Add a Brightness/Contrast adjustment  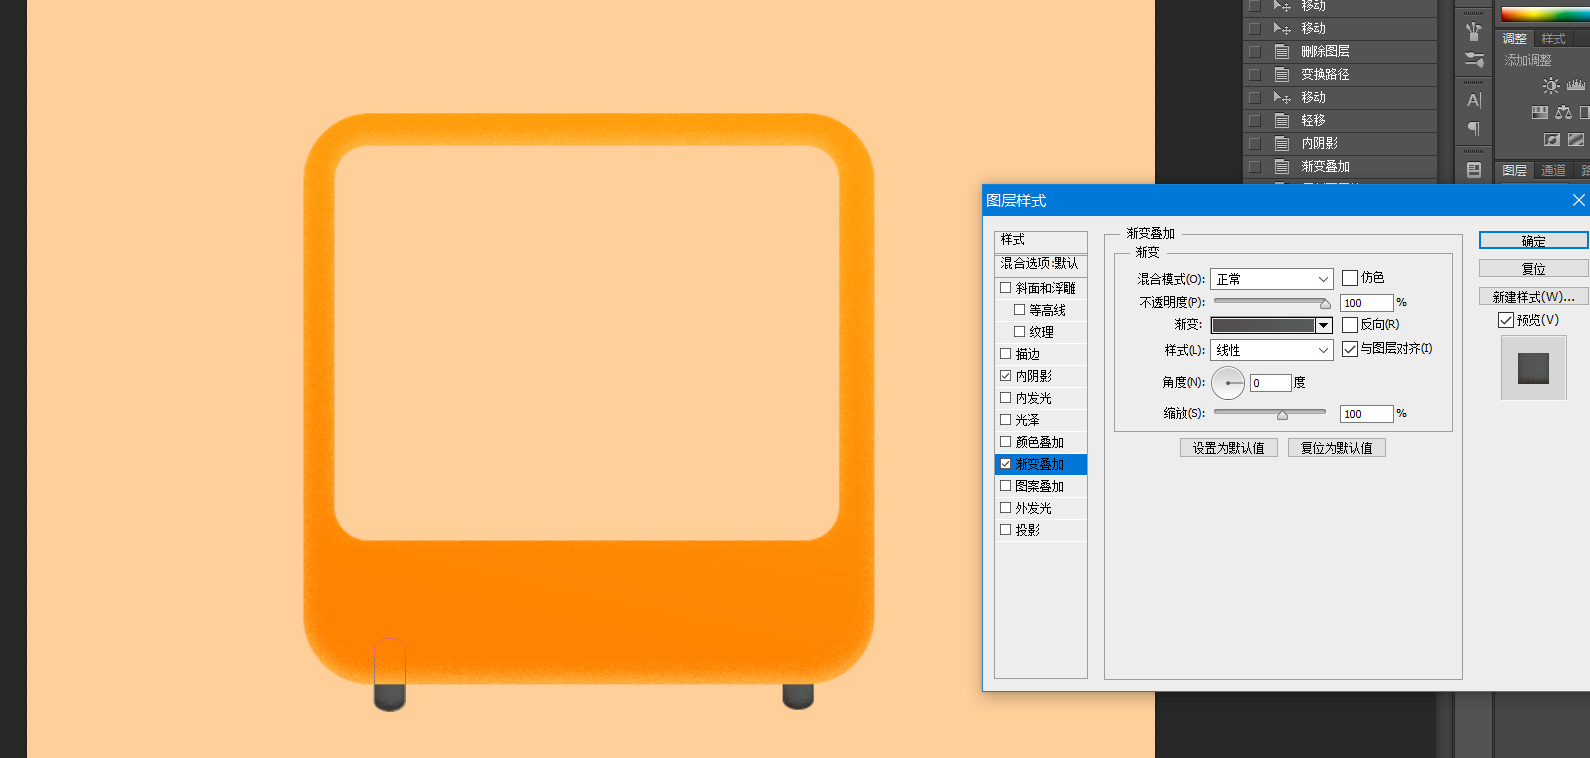point(1551,86)
